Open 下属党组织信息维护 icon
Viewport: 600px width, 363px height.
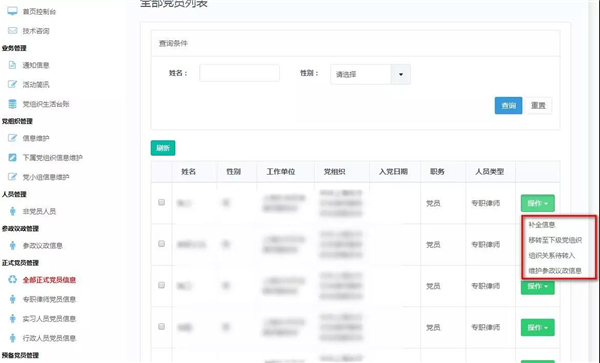[12, 157]
